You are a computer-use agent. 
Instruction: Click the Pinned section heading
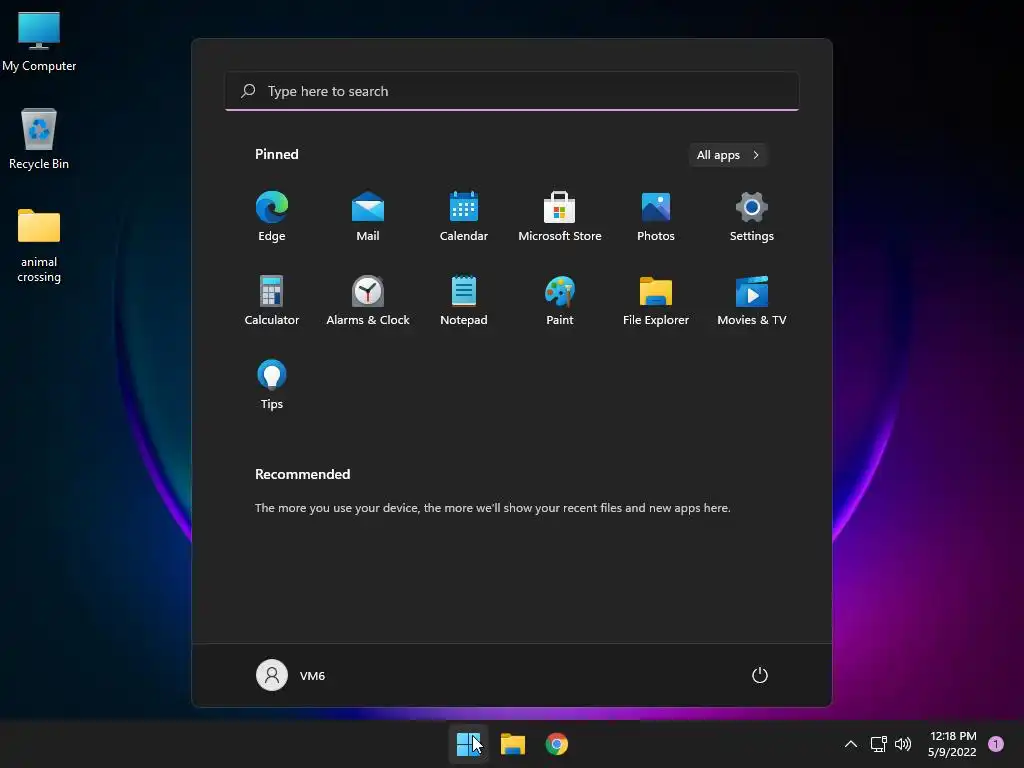tap(276, 154)
